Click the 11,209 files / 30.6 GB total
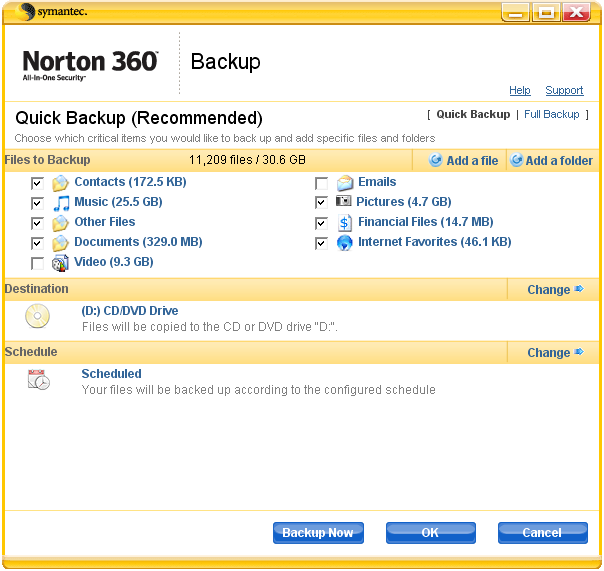Image resolution: width=604 pixels, height=571 pixels. pyautogui.click(x=247, y=160)
